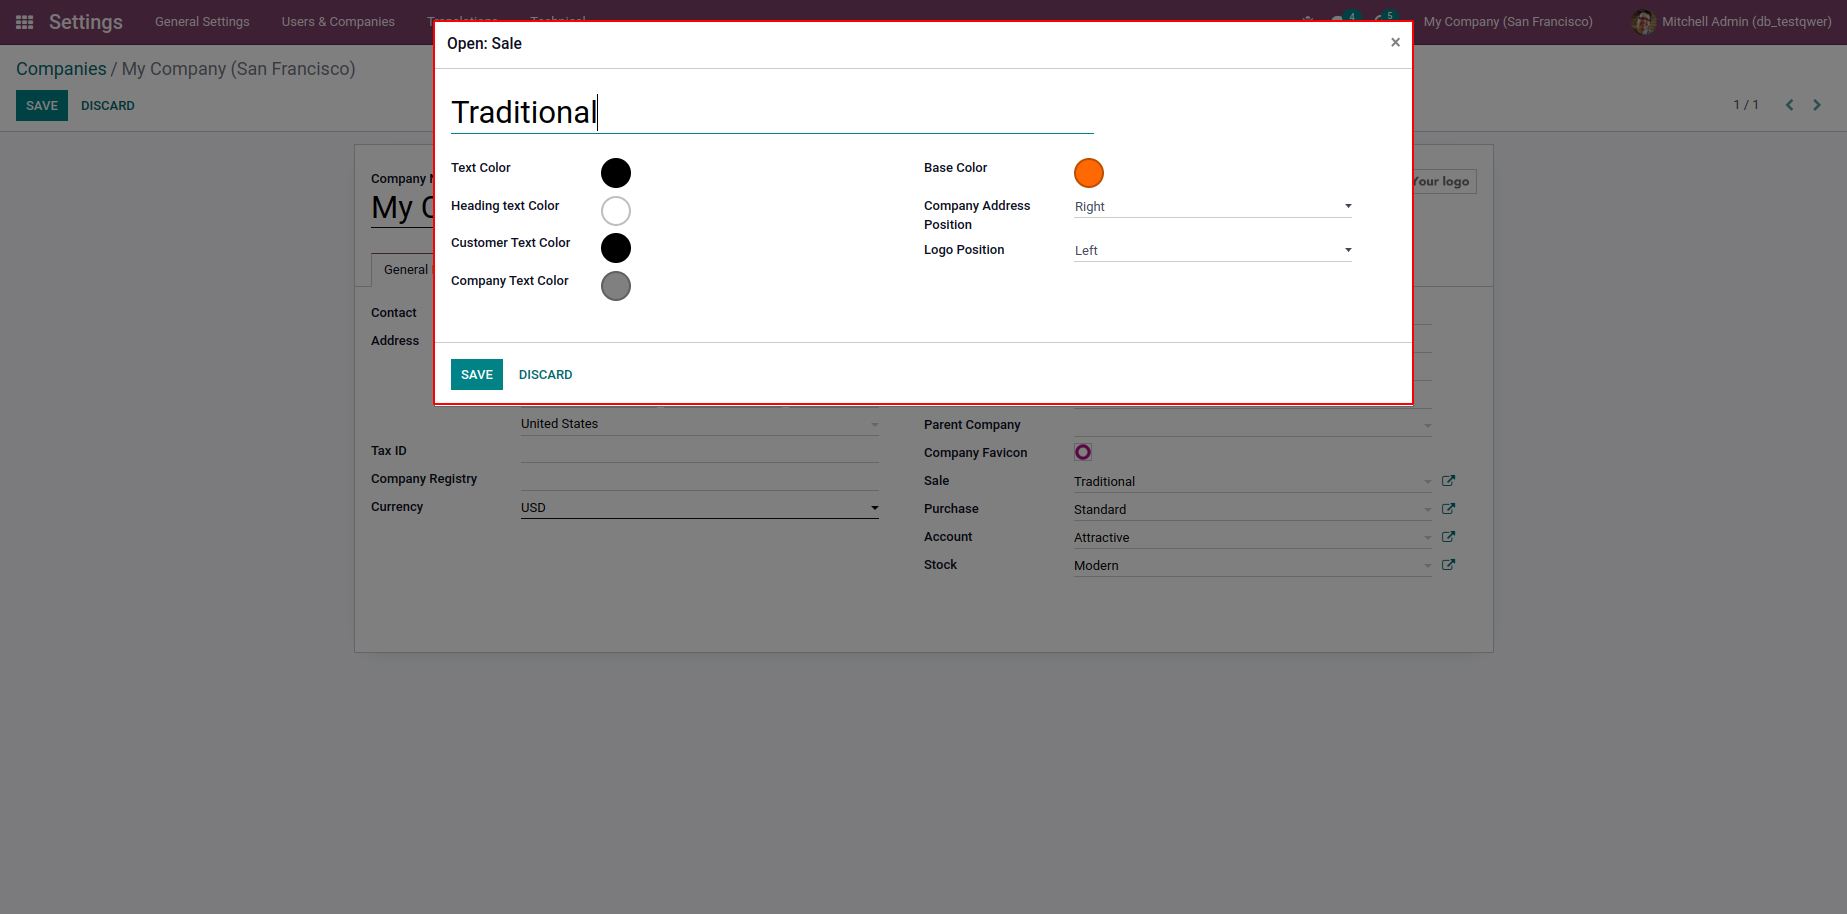
Task: Click the Sale field label
Action: click(937, 481)
